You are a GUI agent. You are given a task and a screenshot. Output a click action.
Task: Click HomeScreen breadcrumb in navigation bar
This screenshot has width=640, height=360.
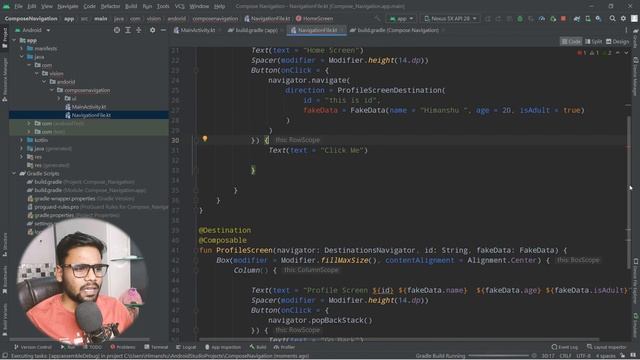click(314, 19)
